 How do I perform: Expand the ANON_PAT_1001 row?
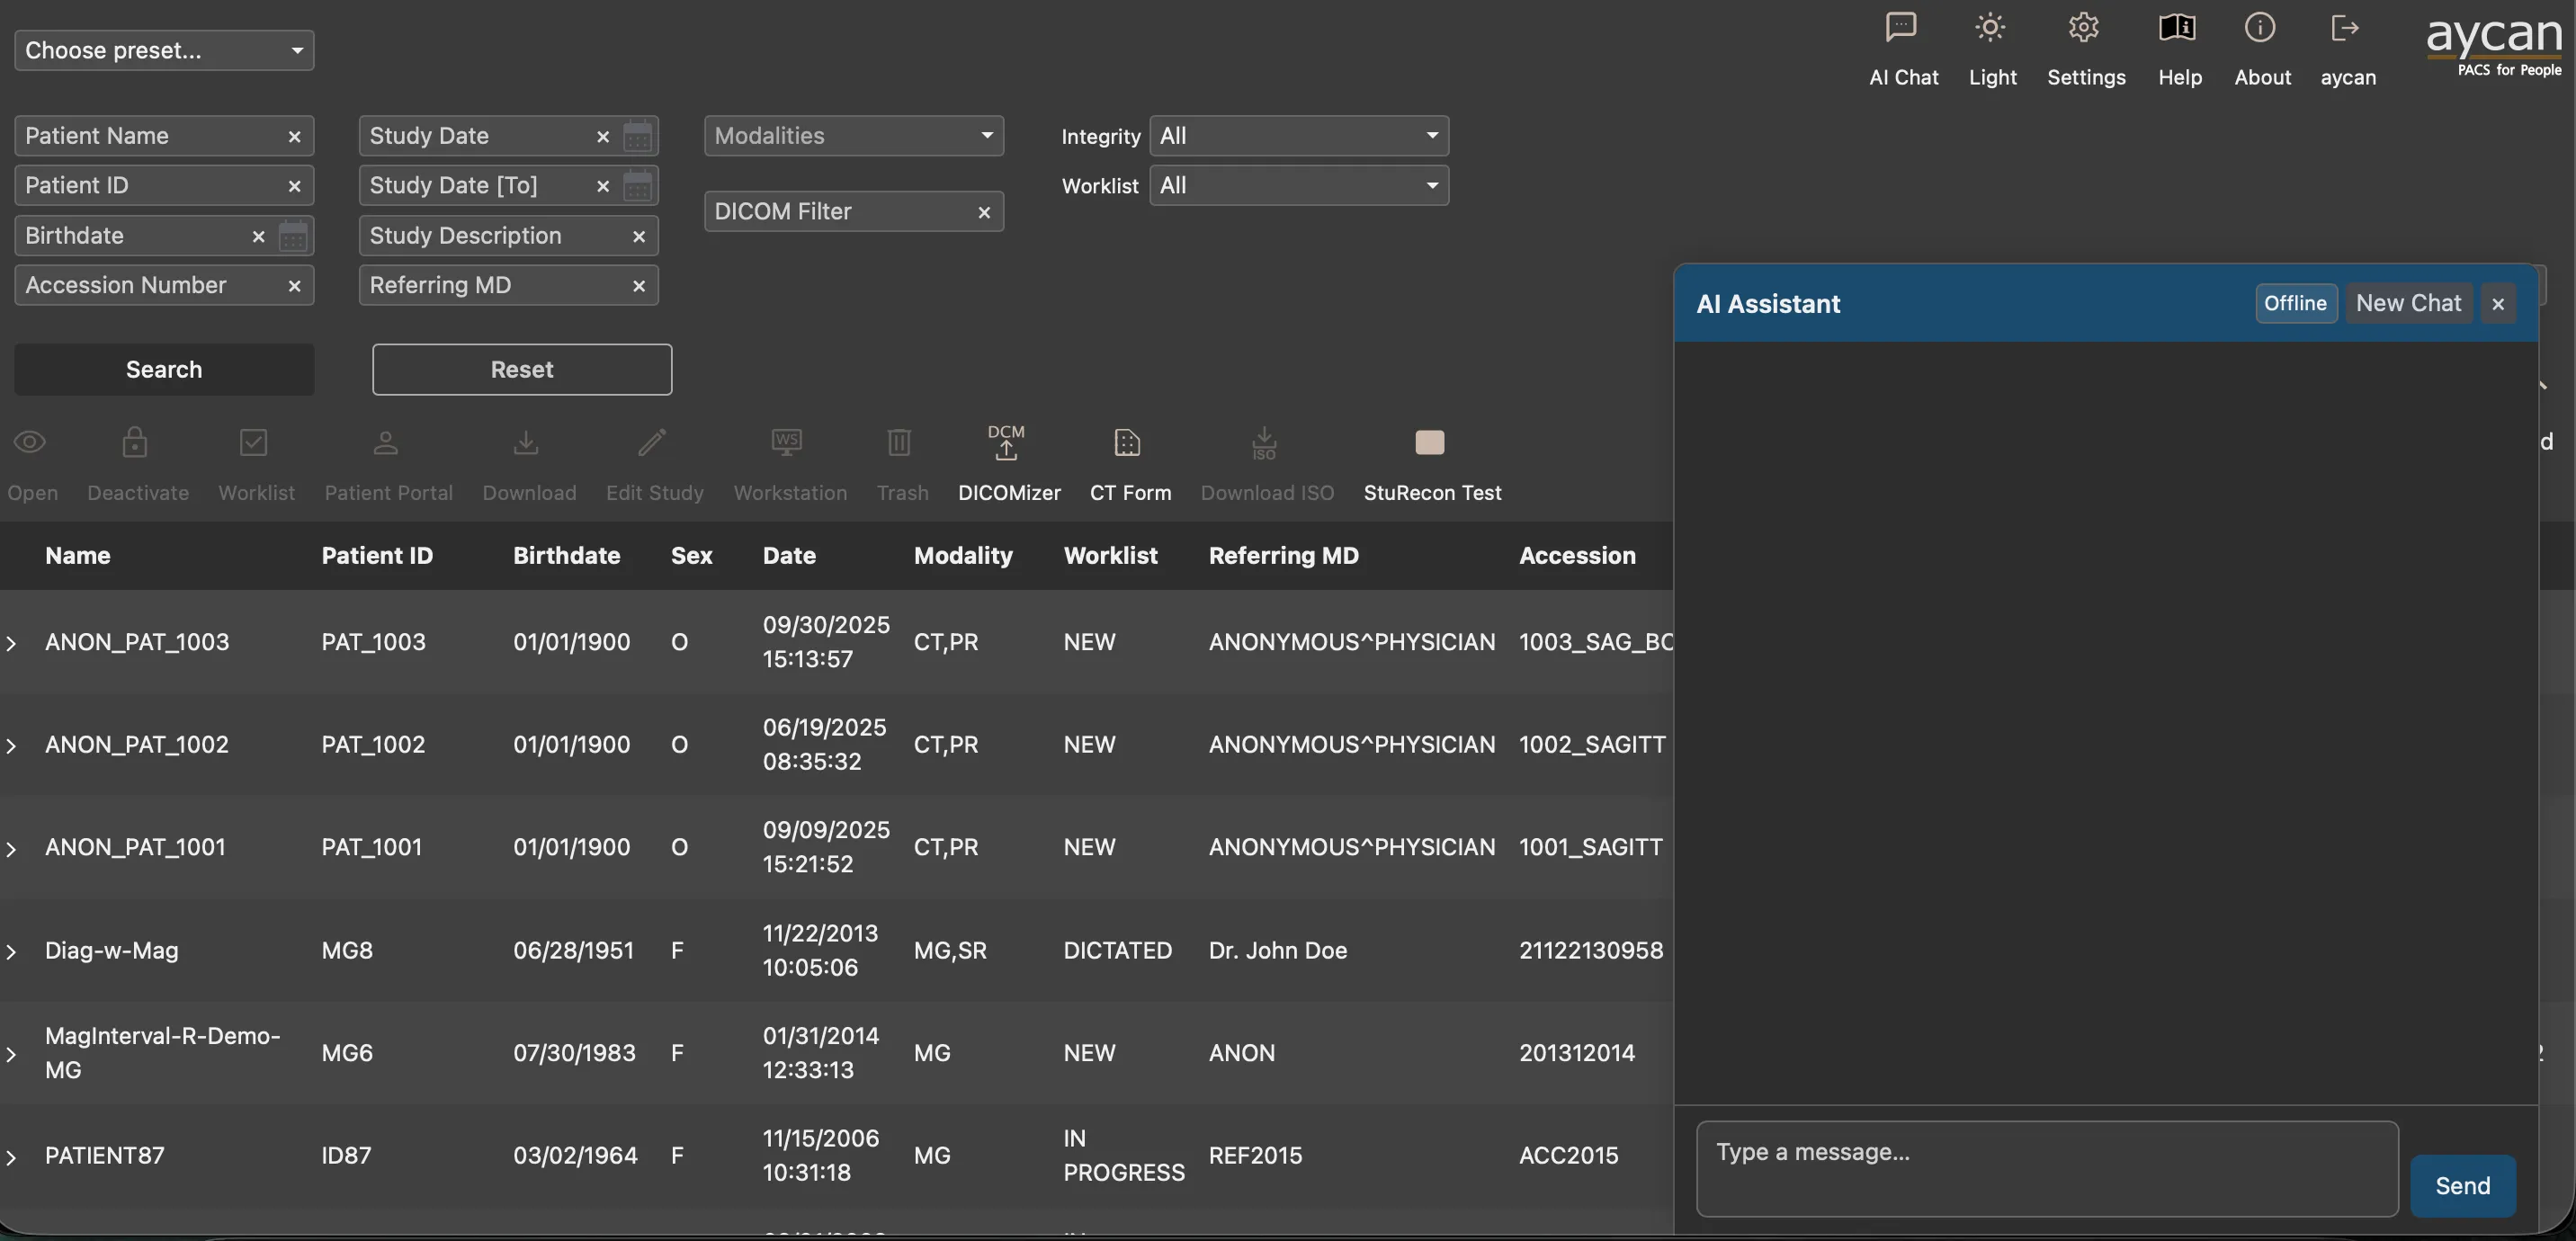[11, 849]
